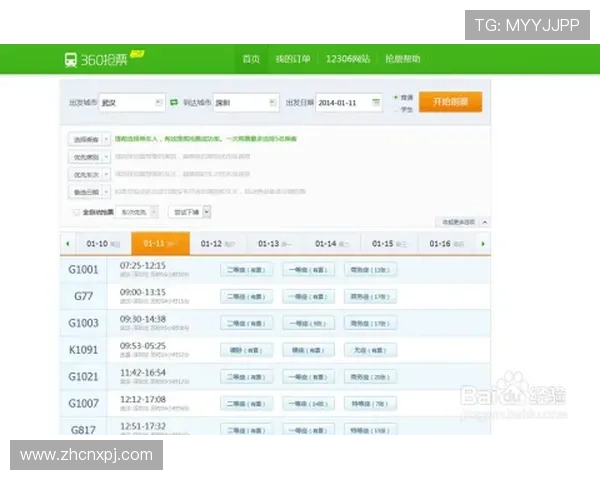Choose business seat for train G1001

370,269
